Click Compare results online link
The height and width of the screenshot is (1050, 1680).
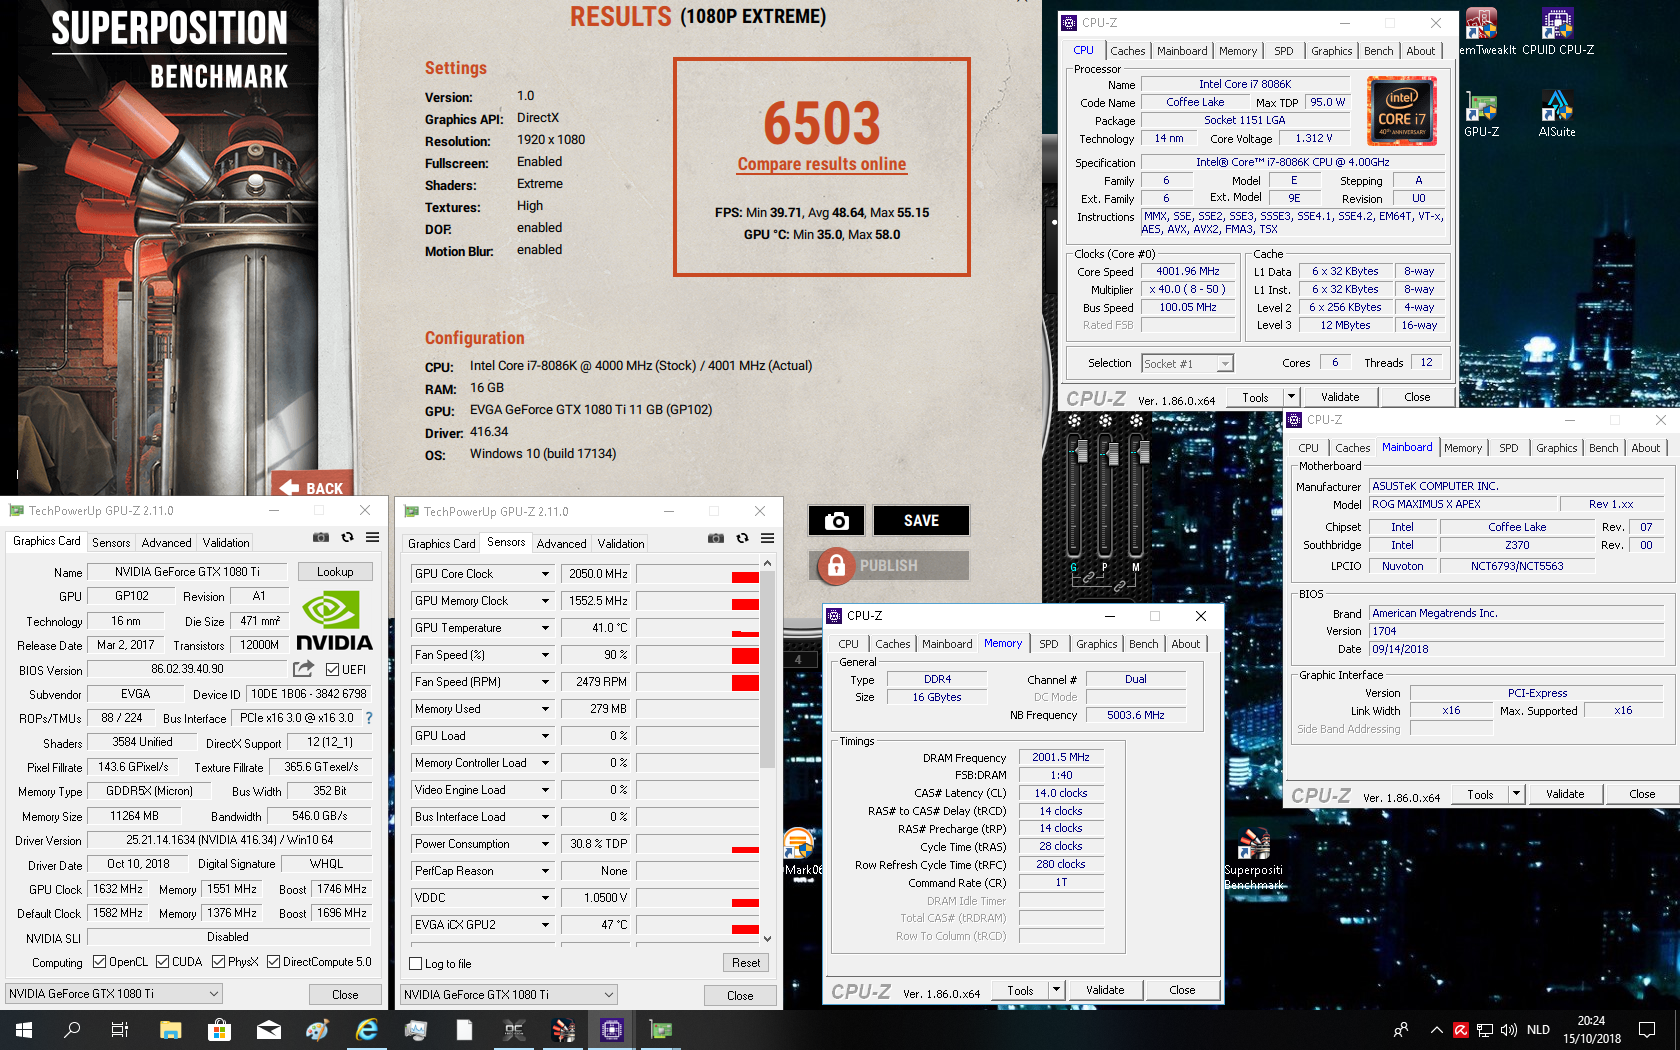pyautogui.click(x=822, y=164)
